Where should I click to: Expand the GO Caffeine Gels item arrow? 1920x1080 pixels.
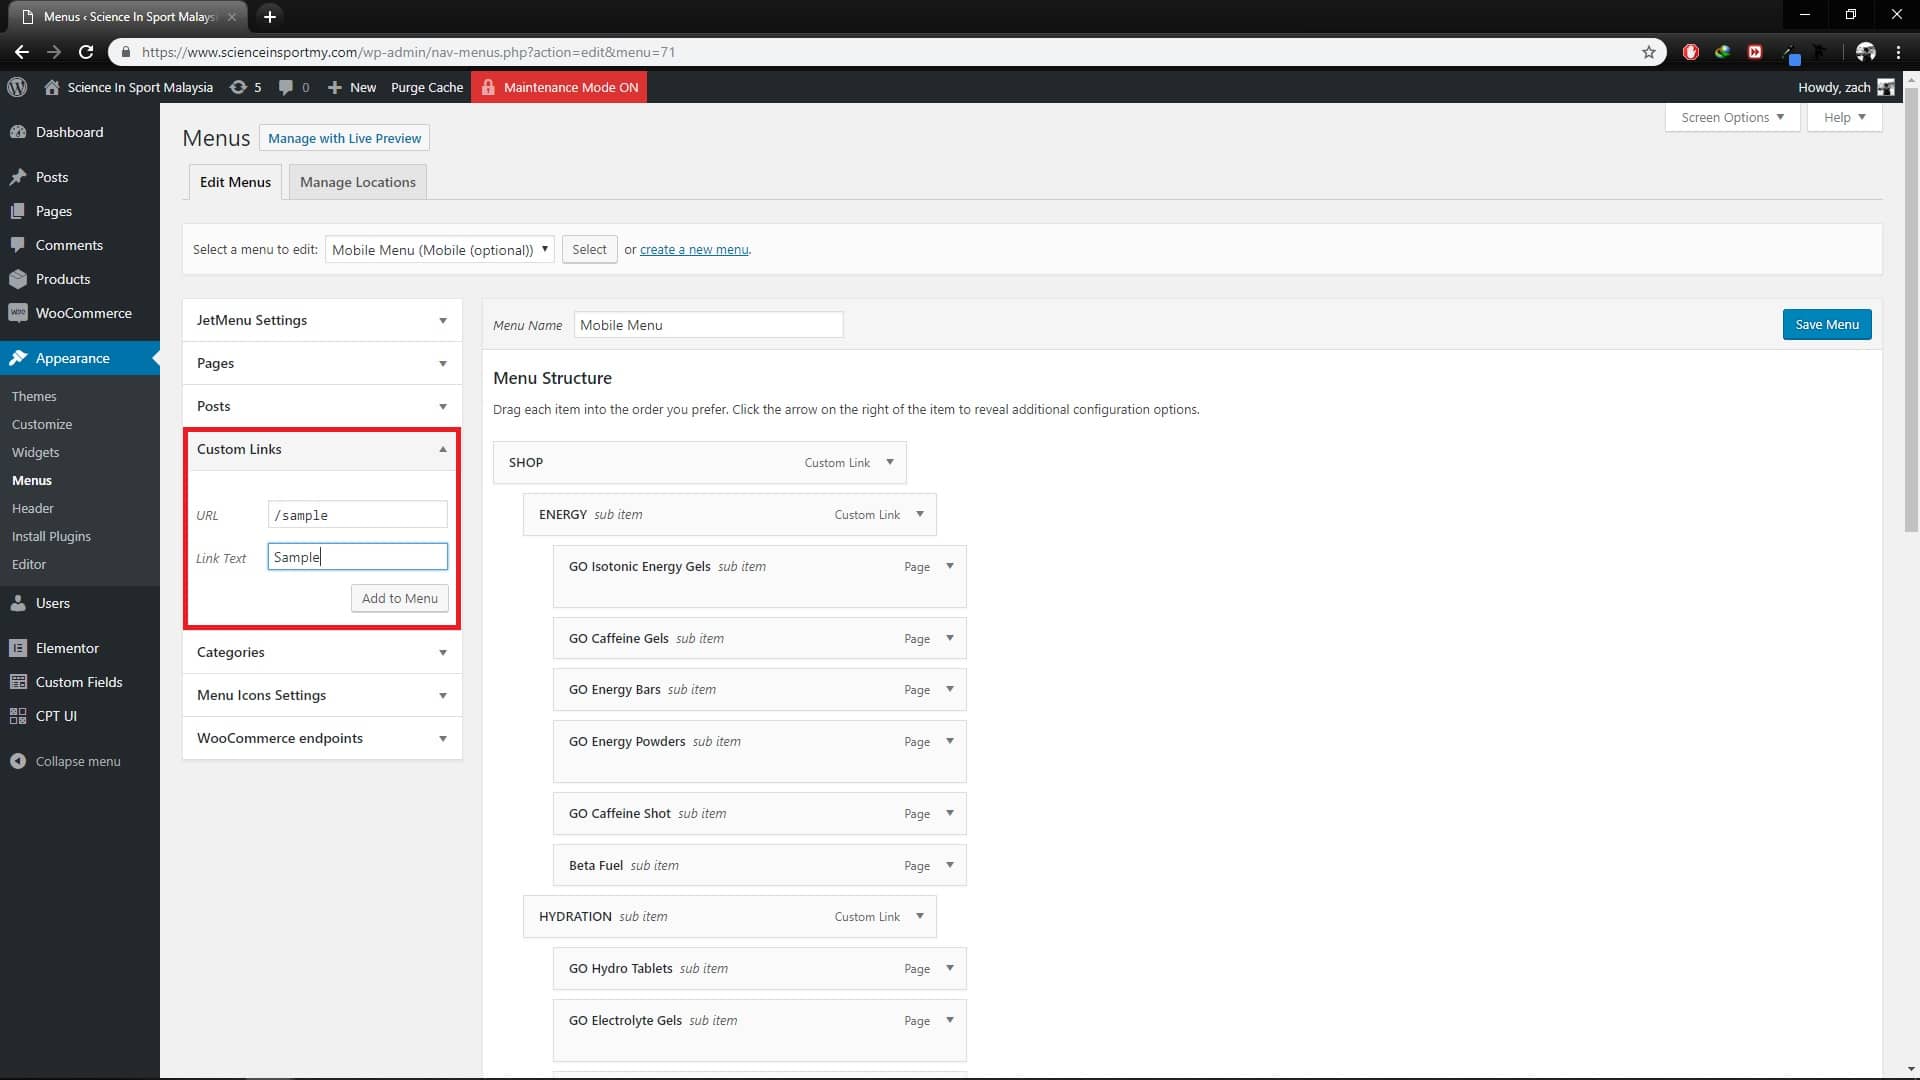tap(949, 638)
